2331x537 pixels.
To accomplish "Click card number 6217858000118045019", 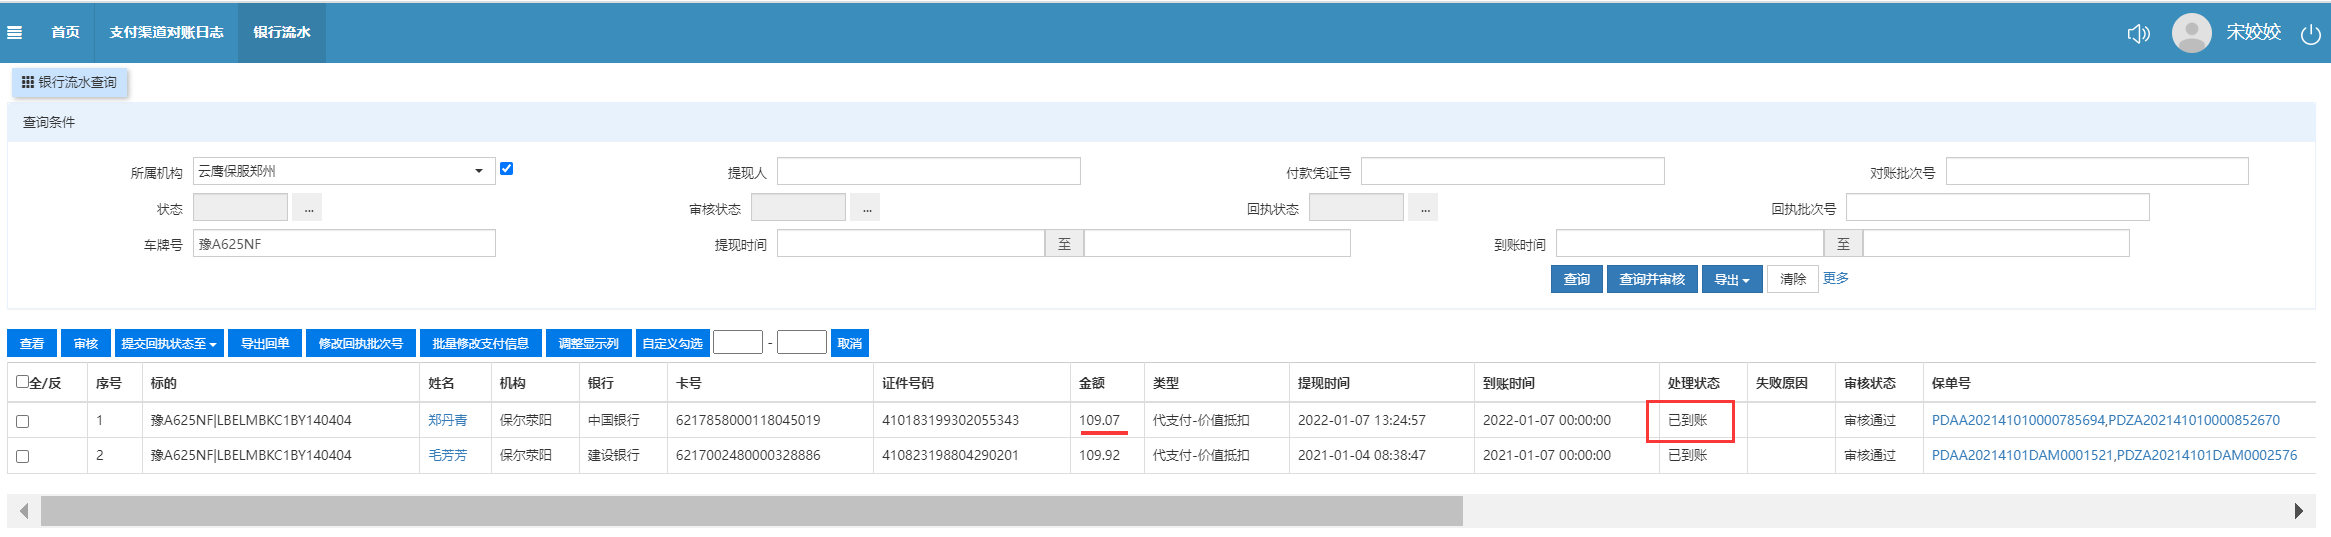I will point(748,420).
